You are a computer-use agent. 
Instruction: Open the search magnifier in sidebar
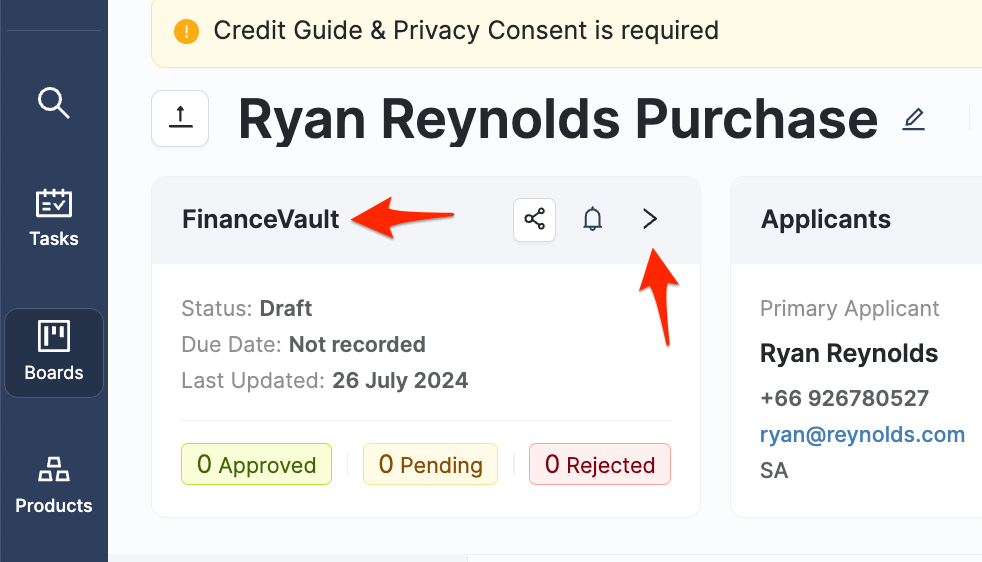coord(53,101)
